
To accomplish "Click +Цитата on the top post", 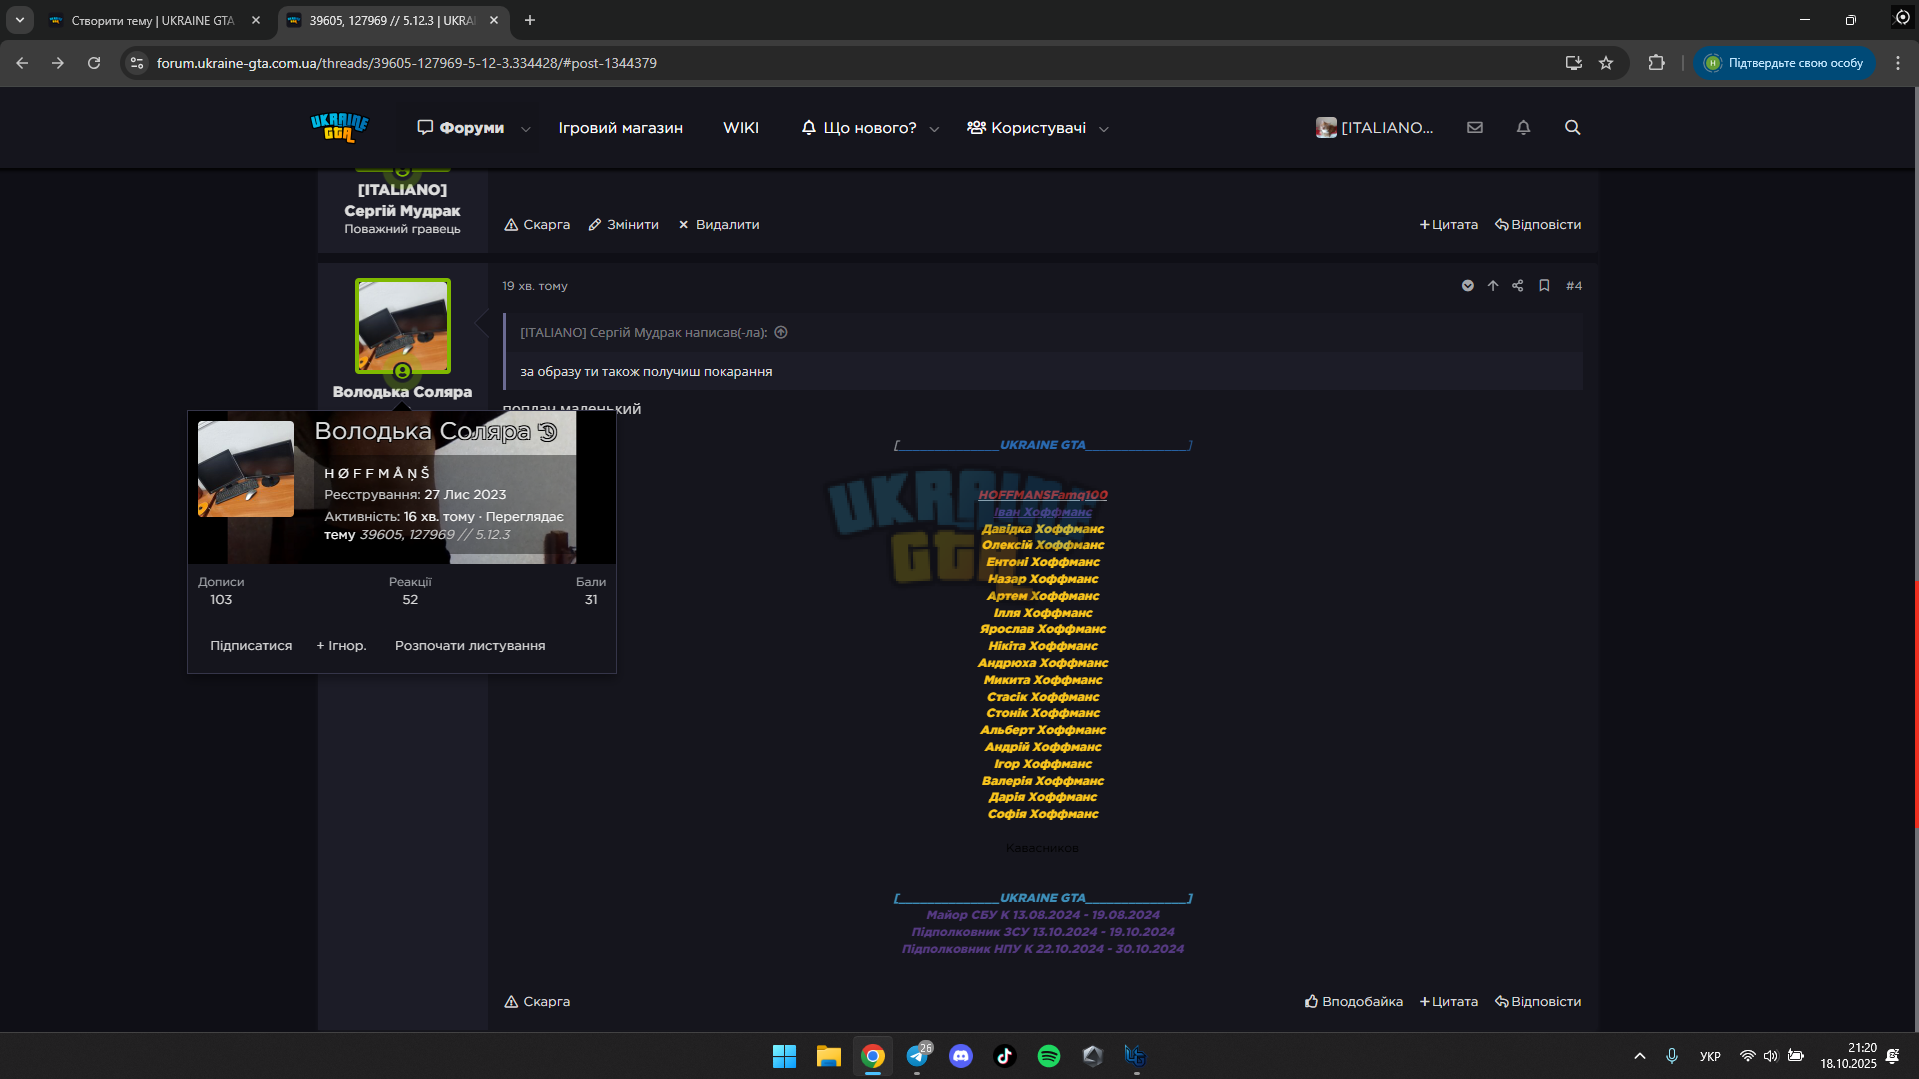I will coord(1449,225).
